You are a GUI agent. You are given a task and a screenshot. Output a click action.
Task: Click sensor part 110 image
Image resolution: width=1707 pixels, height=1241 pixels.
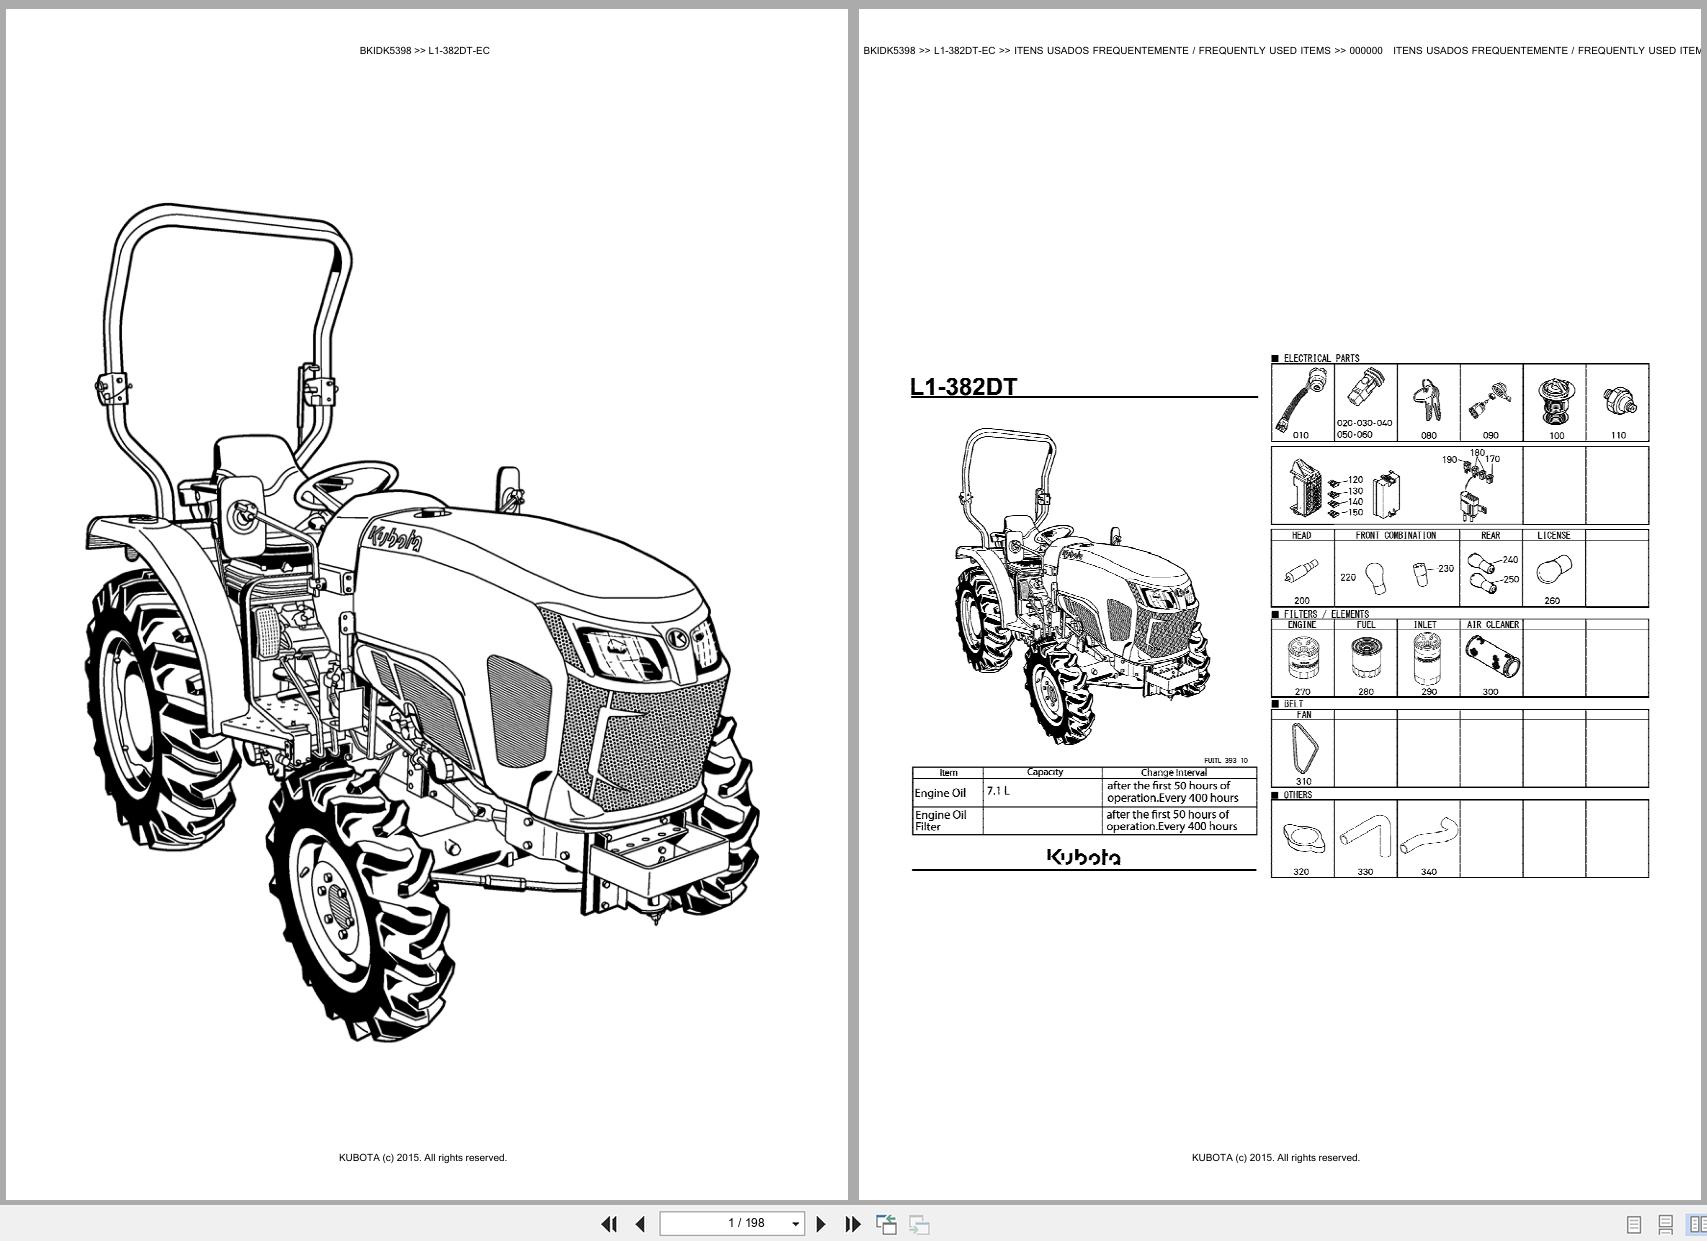click(x=1618, y=402)
